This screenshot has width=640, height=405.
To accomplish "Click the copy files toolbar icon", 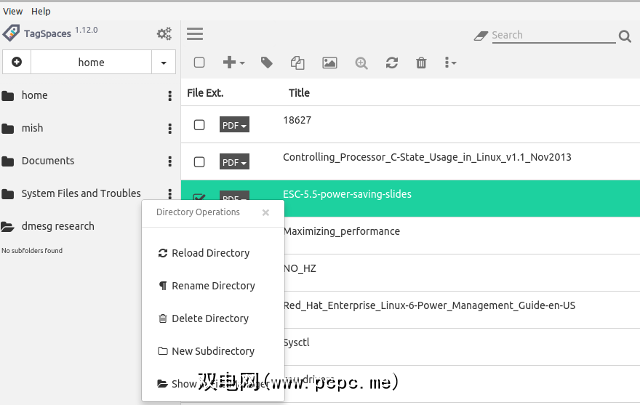I will click(x=297, y=62).
